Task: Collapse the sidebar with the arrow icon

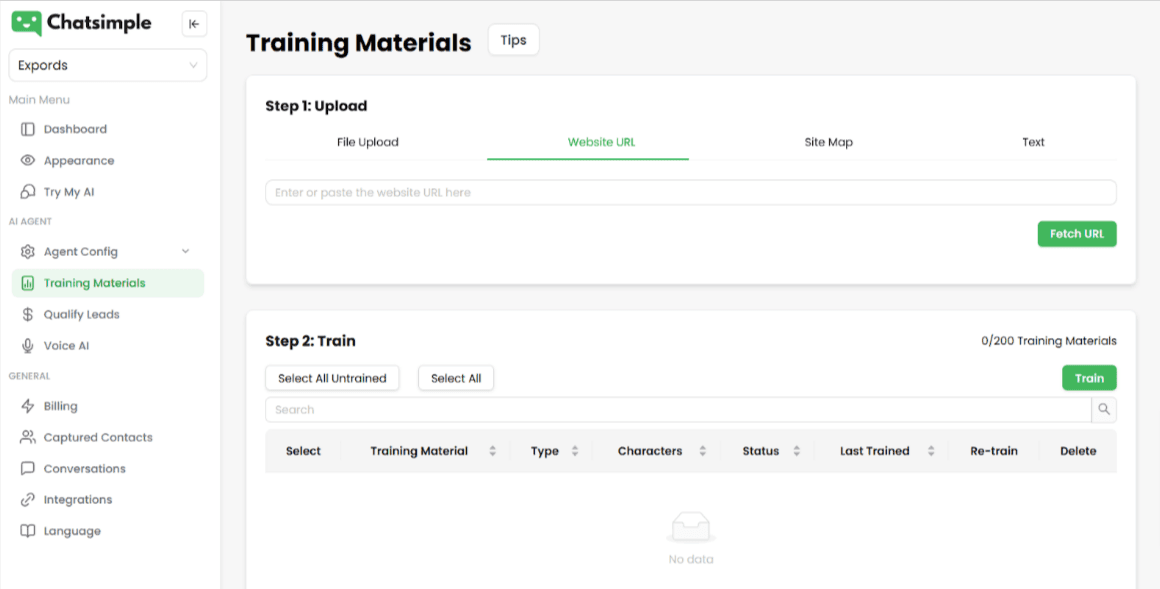Action: (x=194, y=24)
